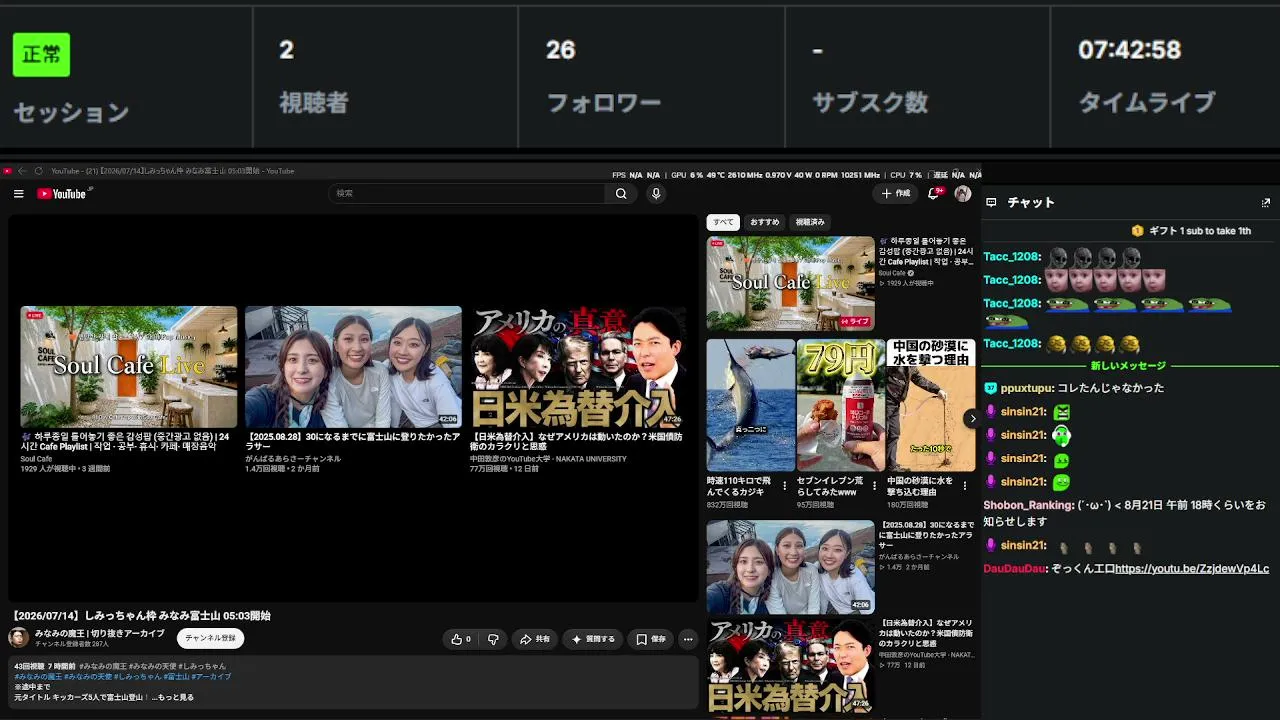Show the next Shorts with arrow
1280x720 pixels.
[x=972, y=419]
